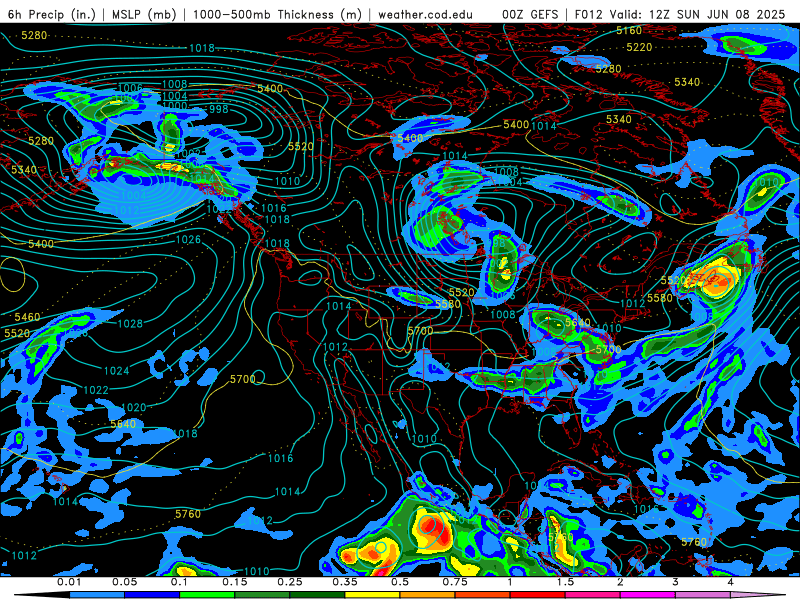The image size is (800, 600).
Task: Click the '1024' isobar label
Action: (x=116, y=371)
